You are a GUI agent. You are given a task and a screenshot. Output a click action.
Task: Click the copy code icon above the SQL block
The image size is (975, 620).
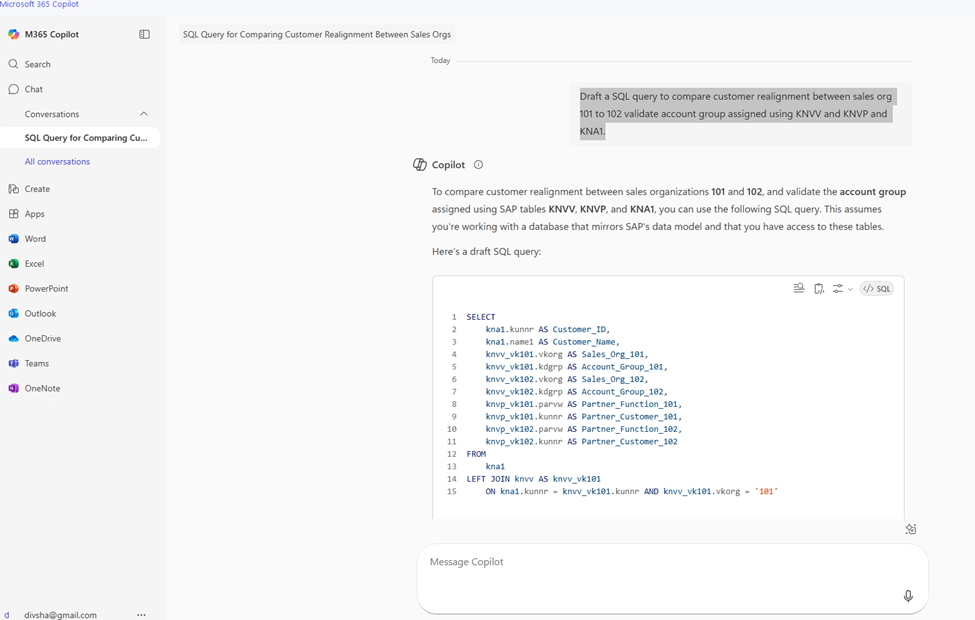click(819, 288)
